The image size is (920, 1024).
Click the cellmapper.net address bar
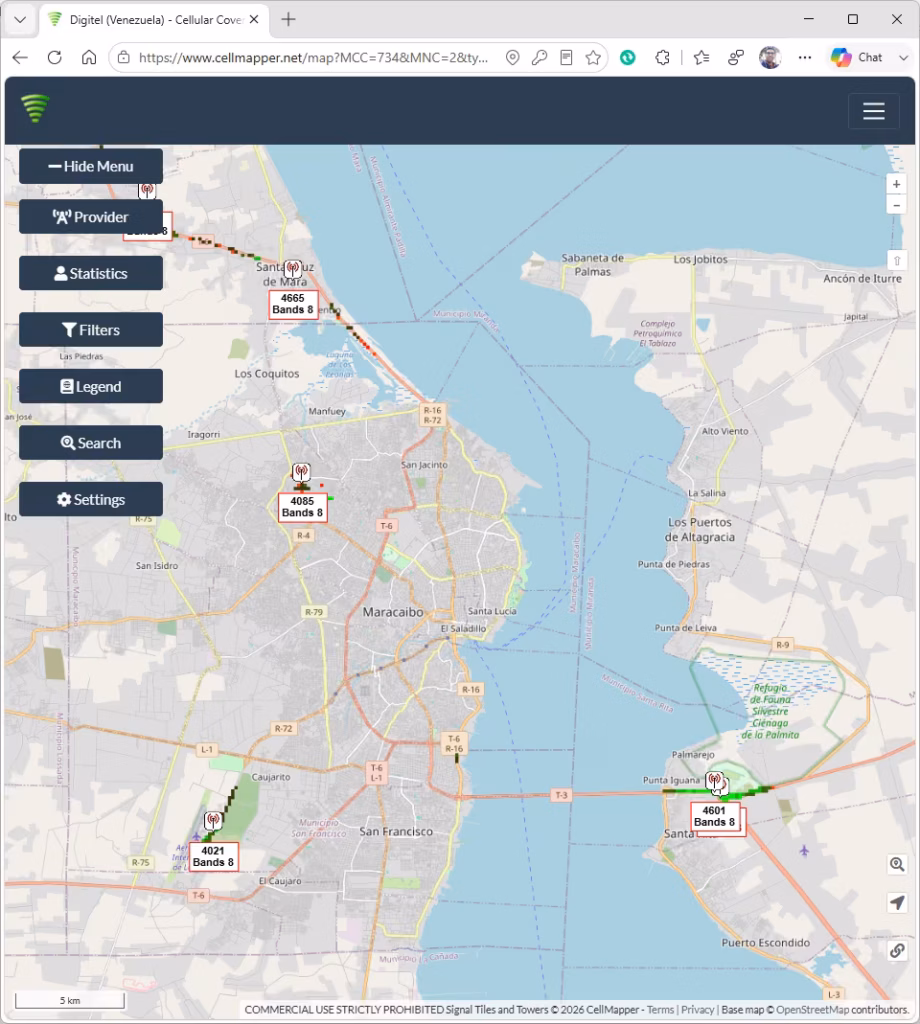pos(313,57)
